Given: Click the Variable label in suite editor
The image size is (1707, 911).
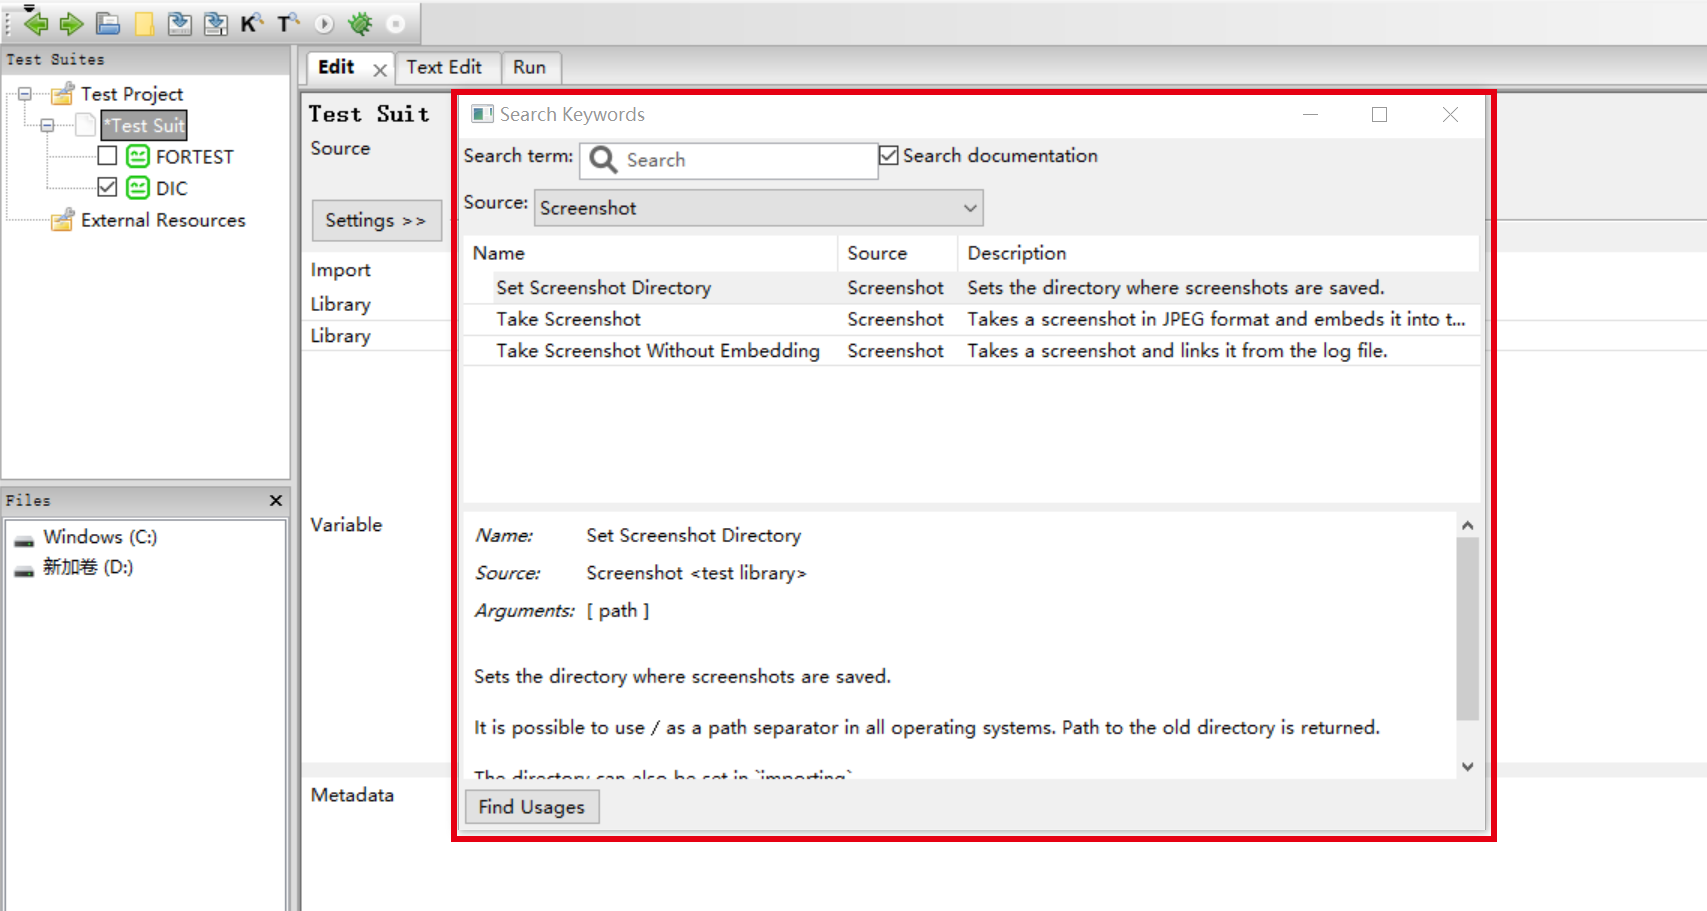Looking at the screenshot, I should (346, 525).
